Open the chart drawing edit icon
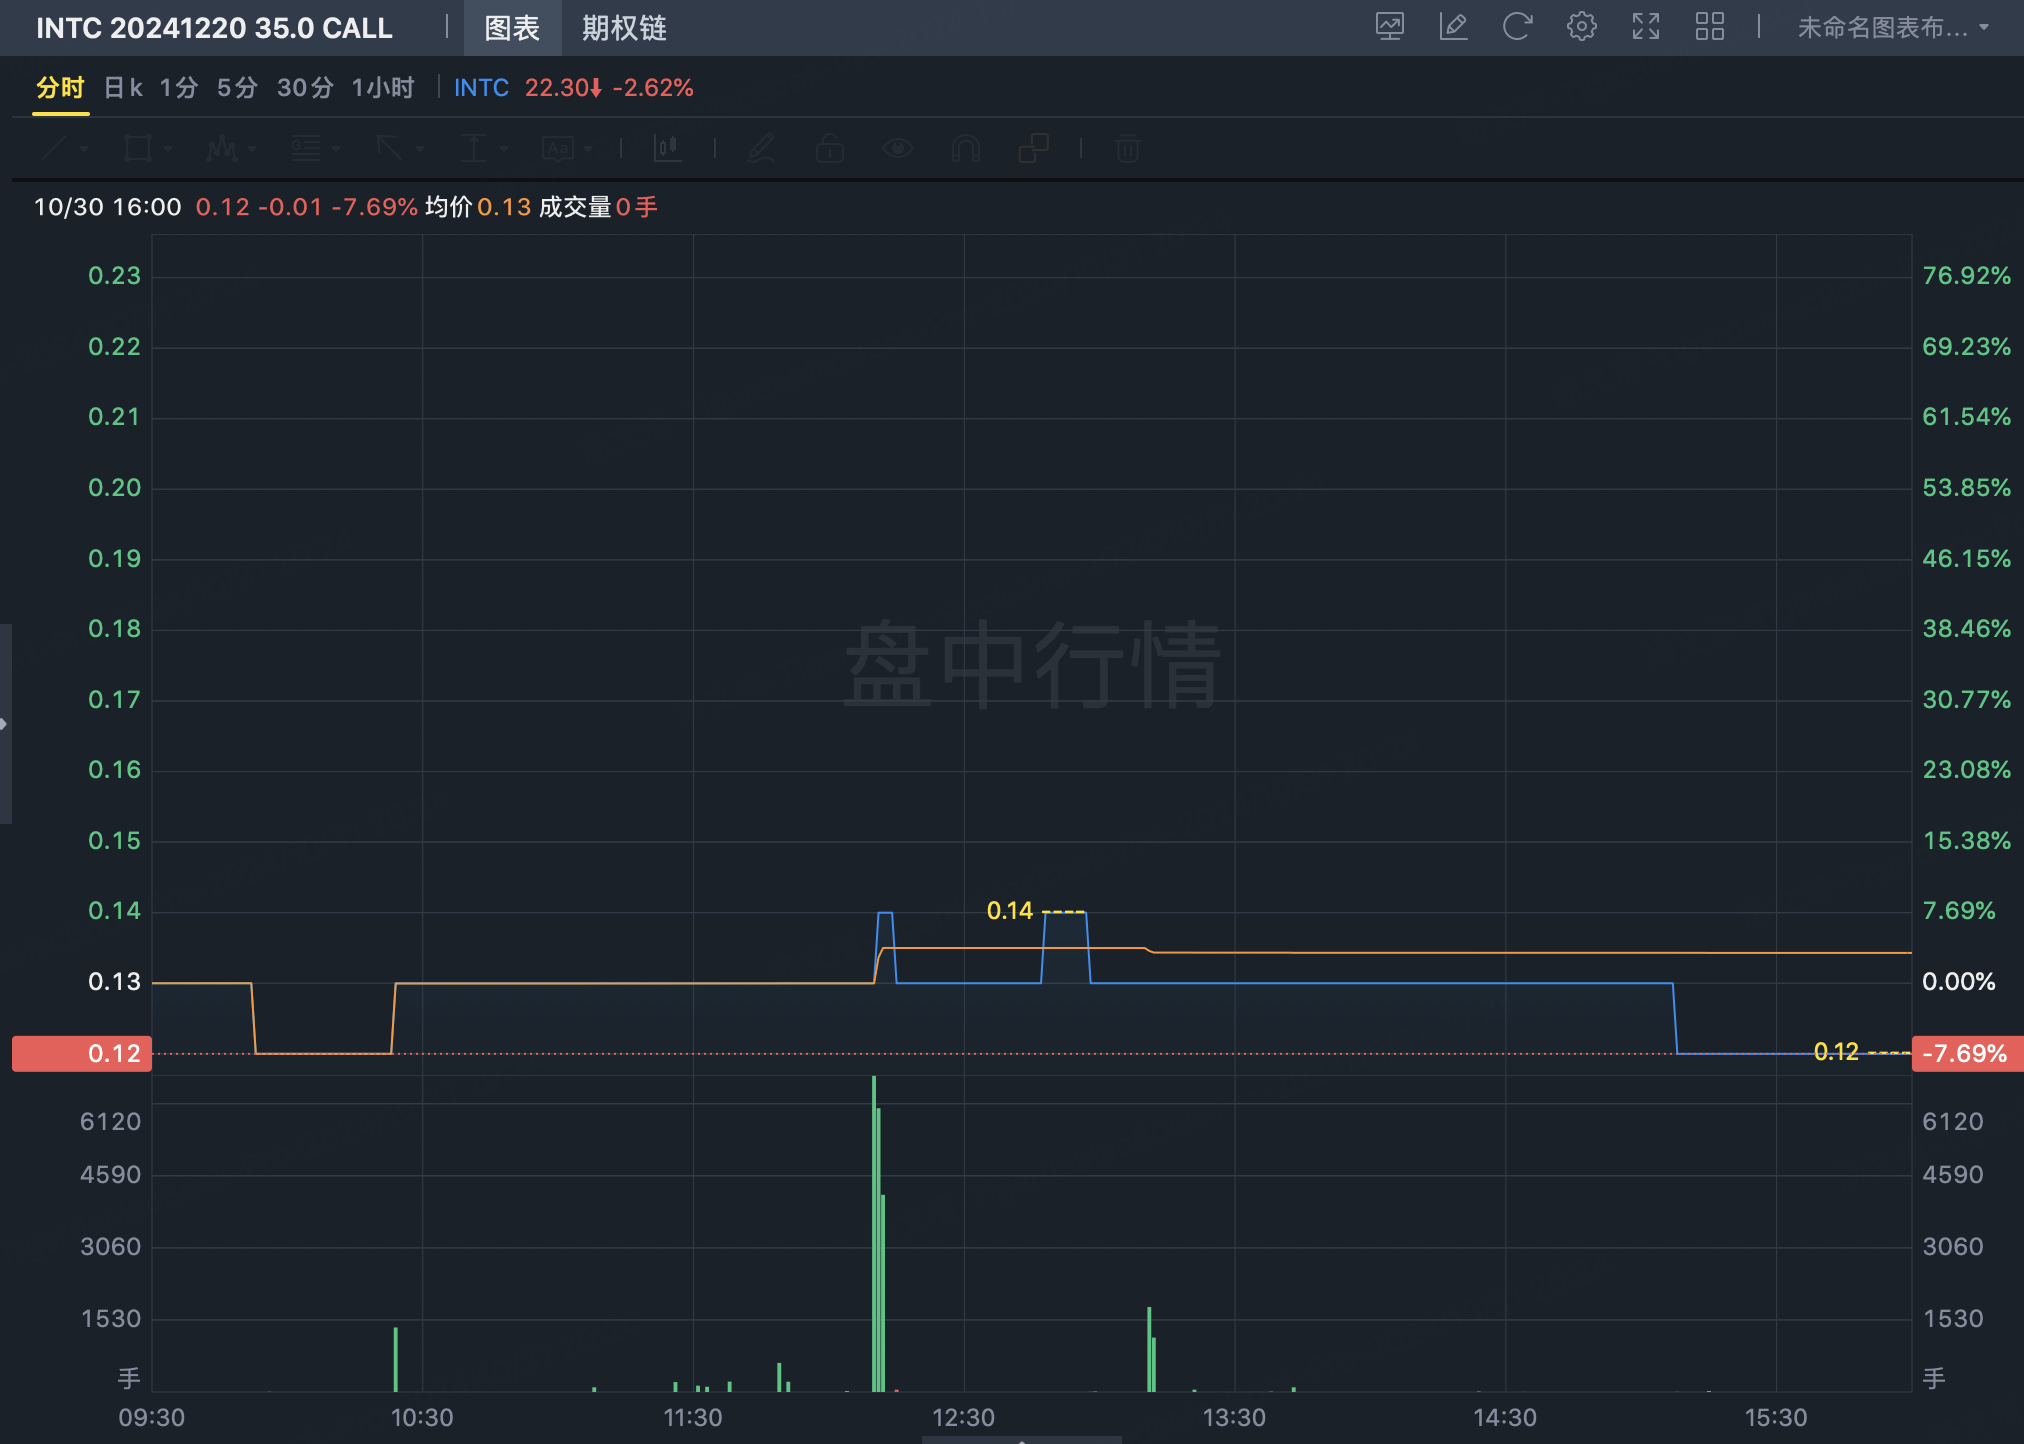This screenshot has height=1444, width=2024. click(x=1453, y=27)
